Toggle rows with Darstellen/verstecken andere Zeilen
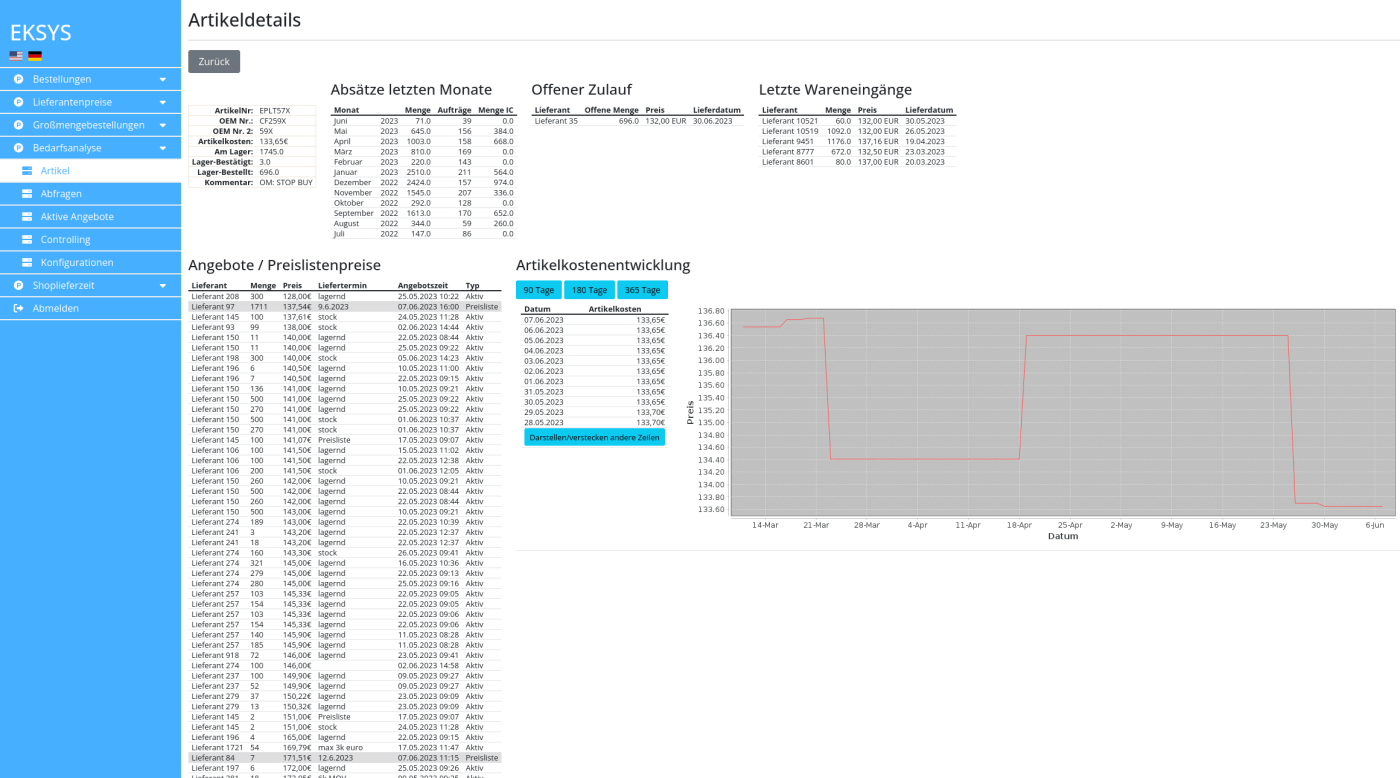This screenshot has height=778, width=1400. tap(594, 437)
